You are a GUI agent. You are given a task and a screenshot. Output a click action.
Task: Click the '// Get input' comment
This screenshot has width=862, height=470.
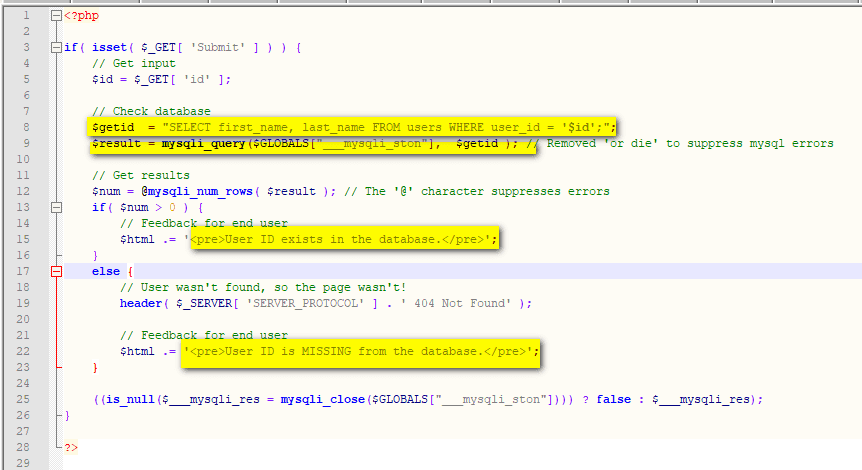(130, 64)
